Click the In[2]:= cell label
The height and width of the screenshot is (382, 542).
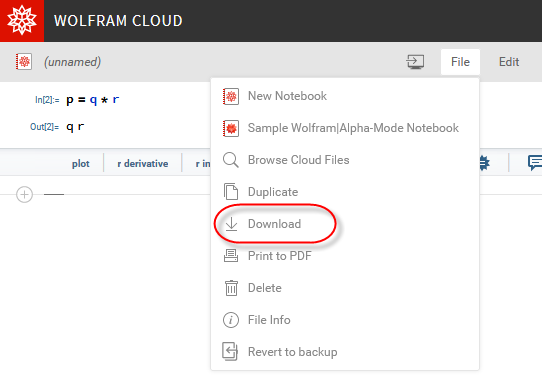coord(47,100)
